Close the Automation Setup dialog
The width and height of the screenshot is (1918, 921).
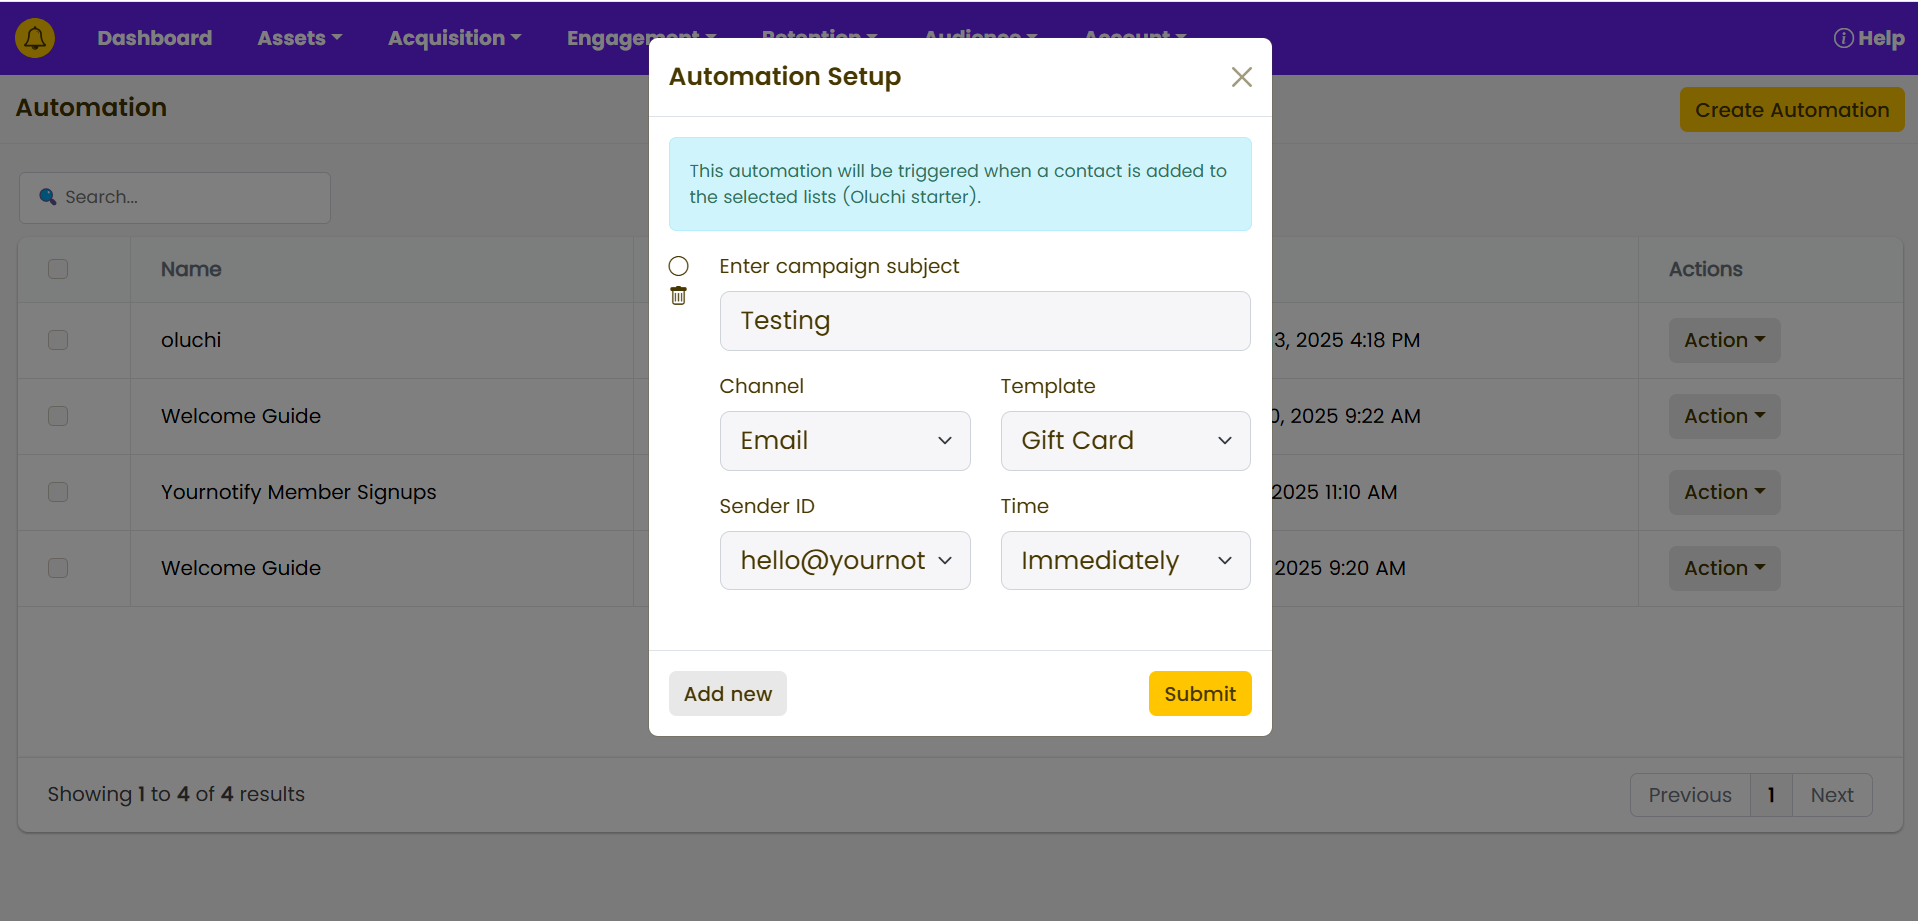[x=1241, y=77]
